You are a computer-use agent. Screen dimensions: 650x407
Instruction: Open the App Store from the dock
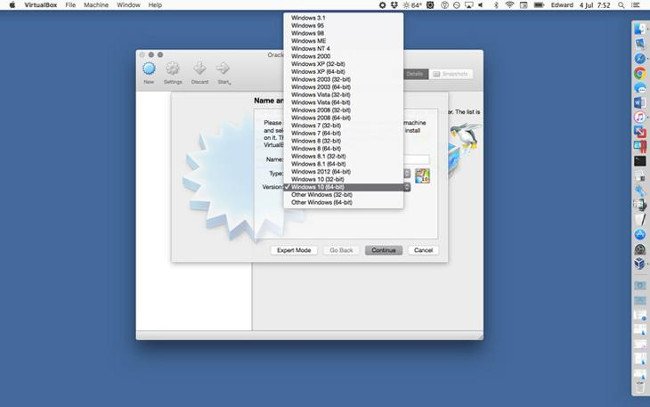click(x=640, y=234)
